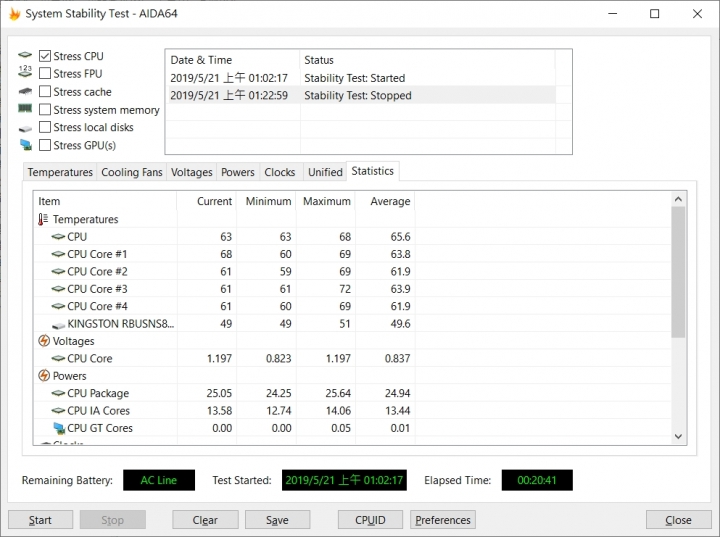Click the greyed-out Stop button
This screenshot has height=537, width=720.
pyautogui.click(x=112, y=520)
